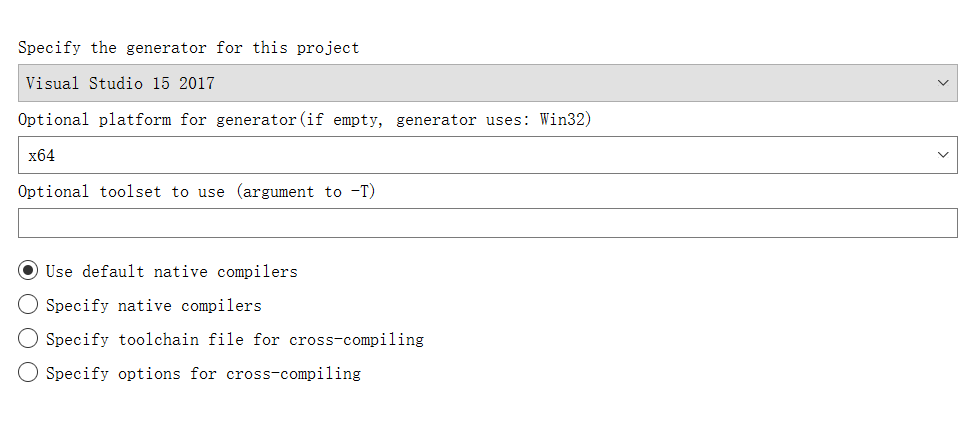Enable "Specify toolchain file for cross-compiling" radio button
This screenshot has width=970, height=441.
pyautogui.click(x=29, y=339)
